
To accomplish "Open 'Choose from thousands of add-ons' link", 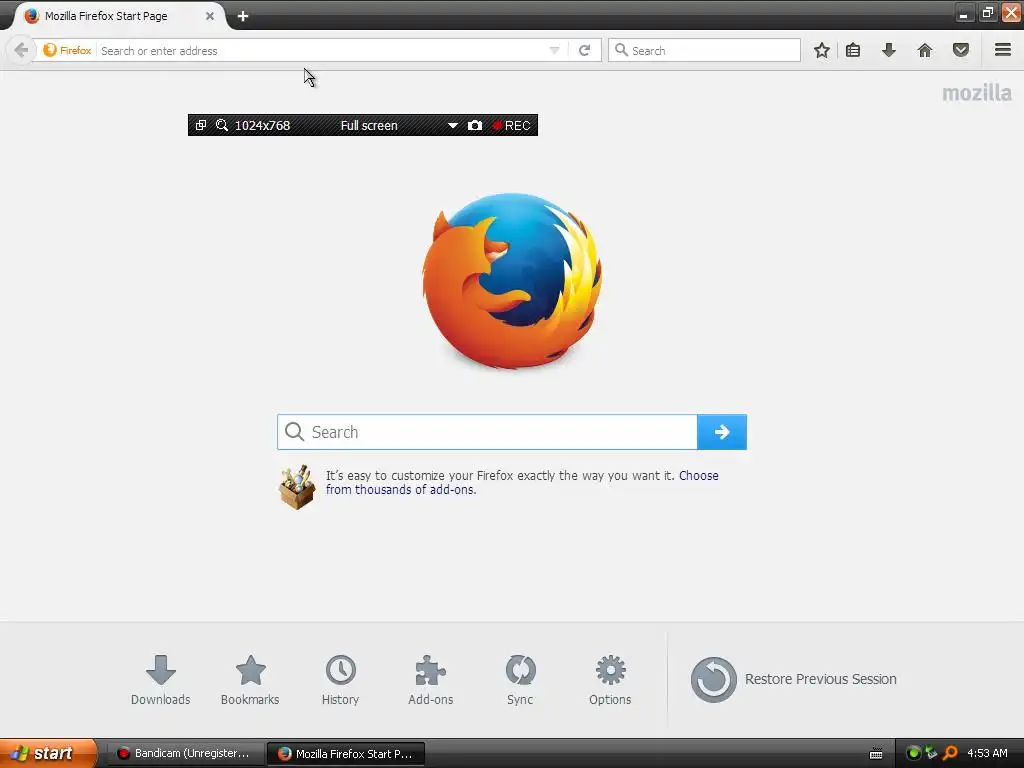I will pos(522,483).
